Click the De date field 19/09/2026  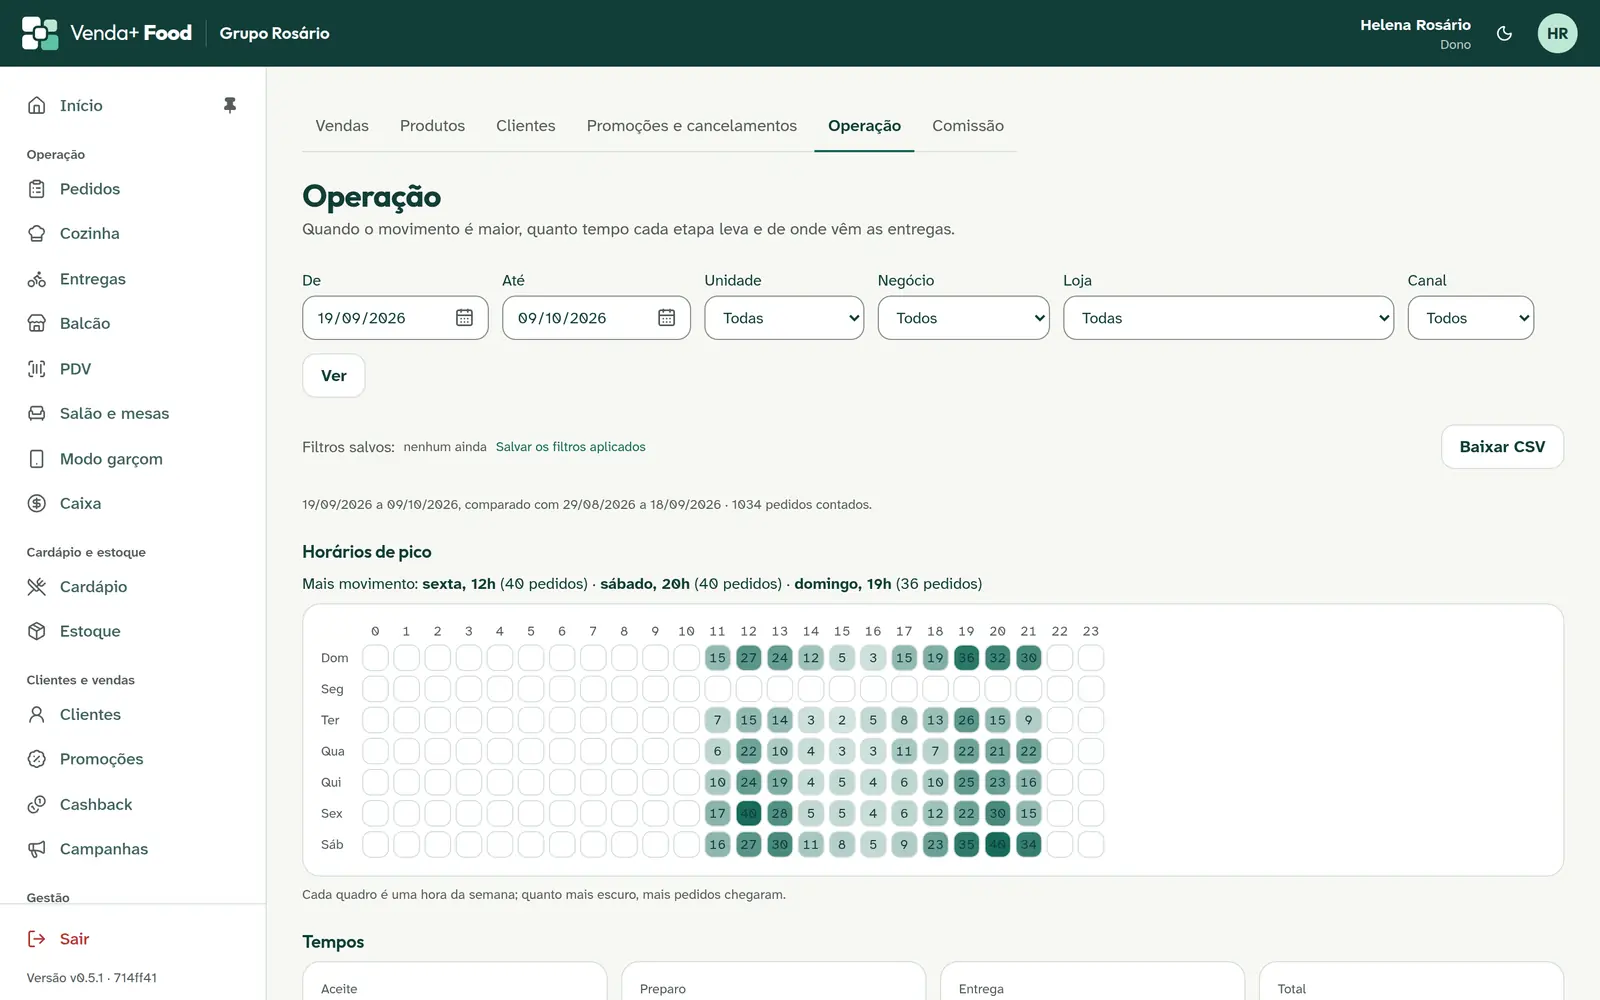(395, 318)
